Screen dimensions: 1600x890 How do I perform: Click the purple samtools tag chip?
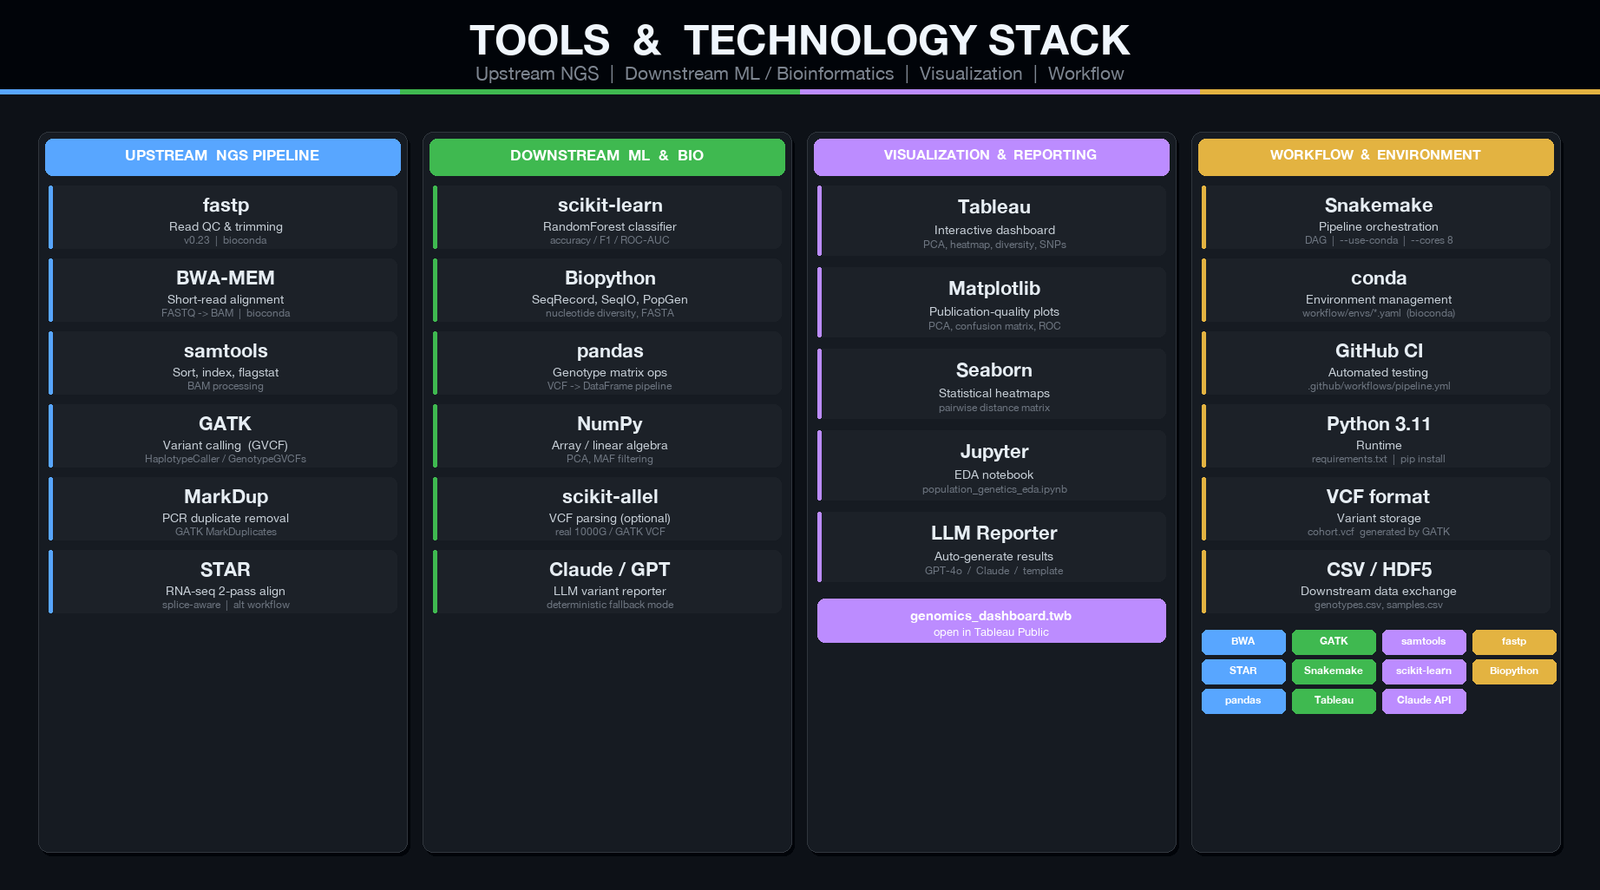[x=1424, y=642]
